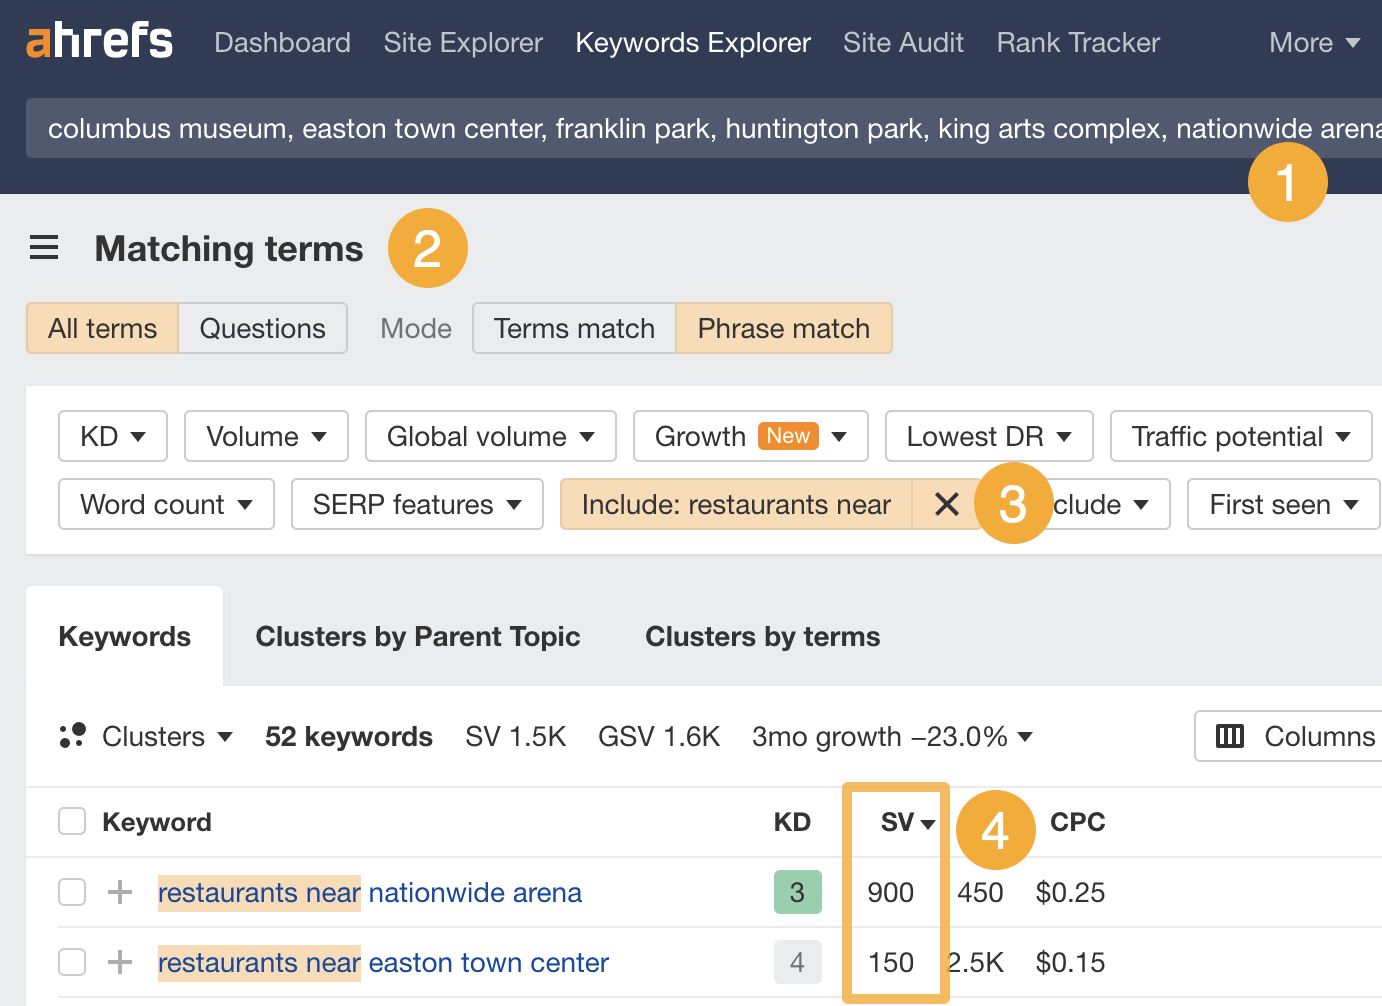The image size is (1382, 1006).
Task: Open the KD filter dropdown
Action: tap(112, 436)
